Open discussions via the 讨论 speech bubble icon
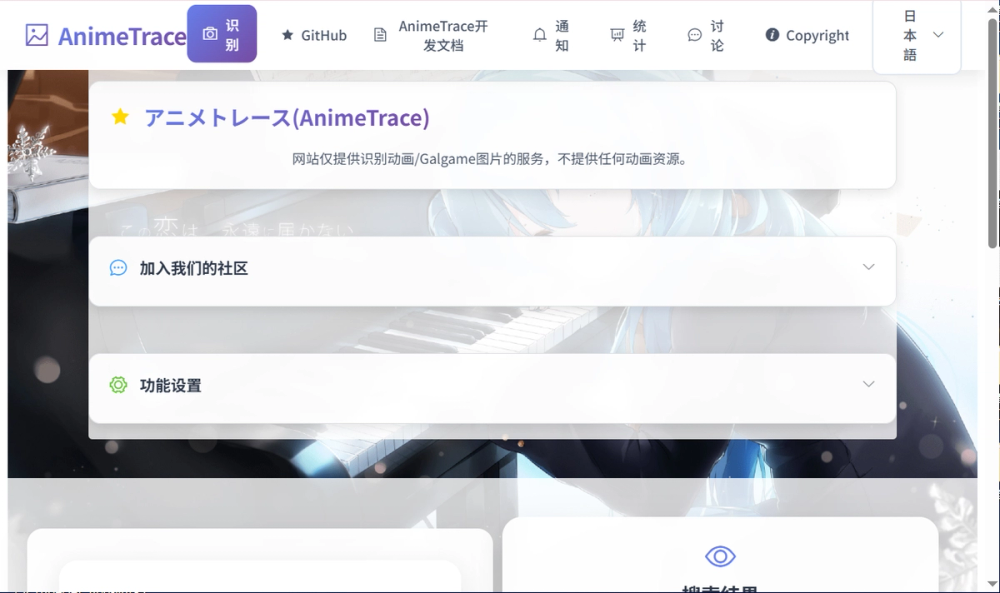The height and width of the screenshot is (593, 1000). (x=694, y=33)
